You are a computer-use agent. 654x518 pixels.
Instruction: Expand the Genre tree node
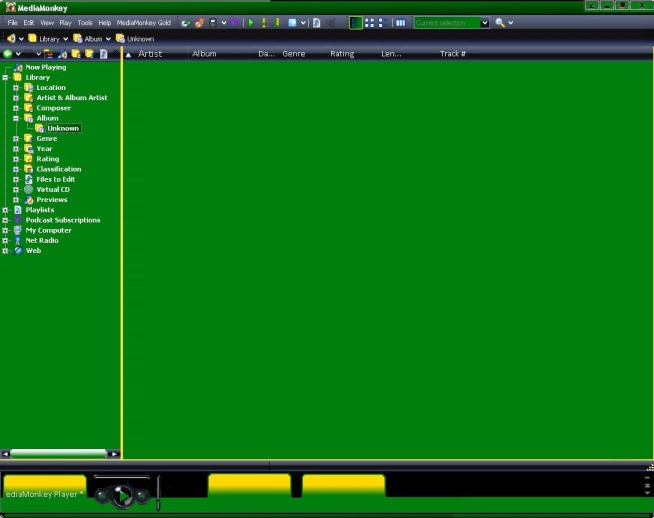[16, 138]
